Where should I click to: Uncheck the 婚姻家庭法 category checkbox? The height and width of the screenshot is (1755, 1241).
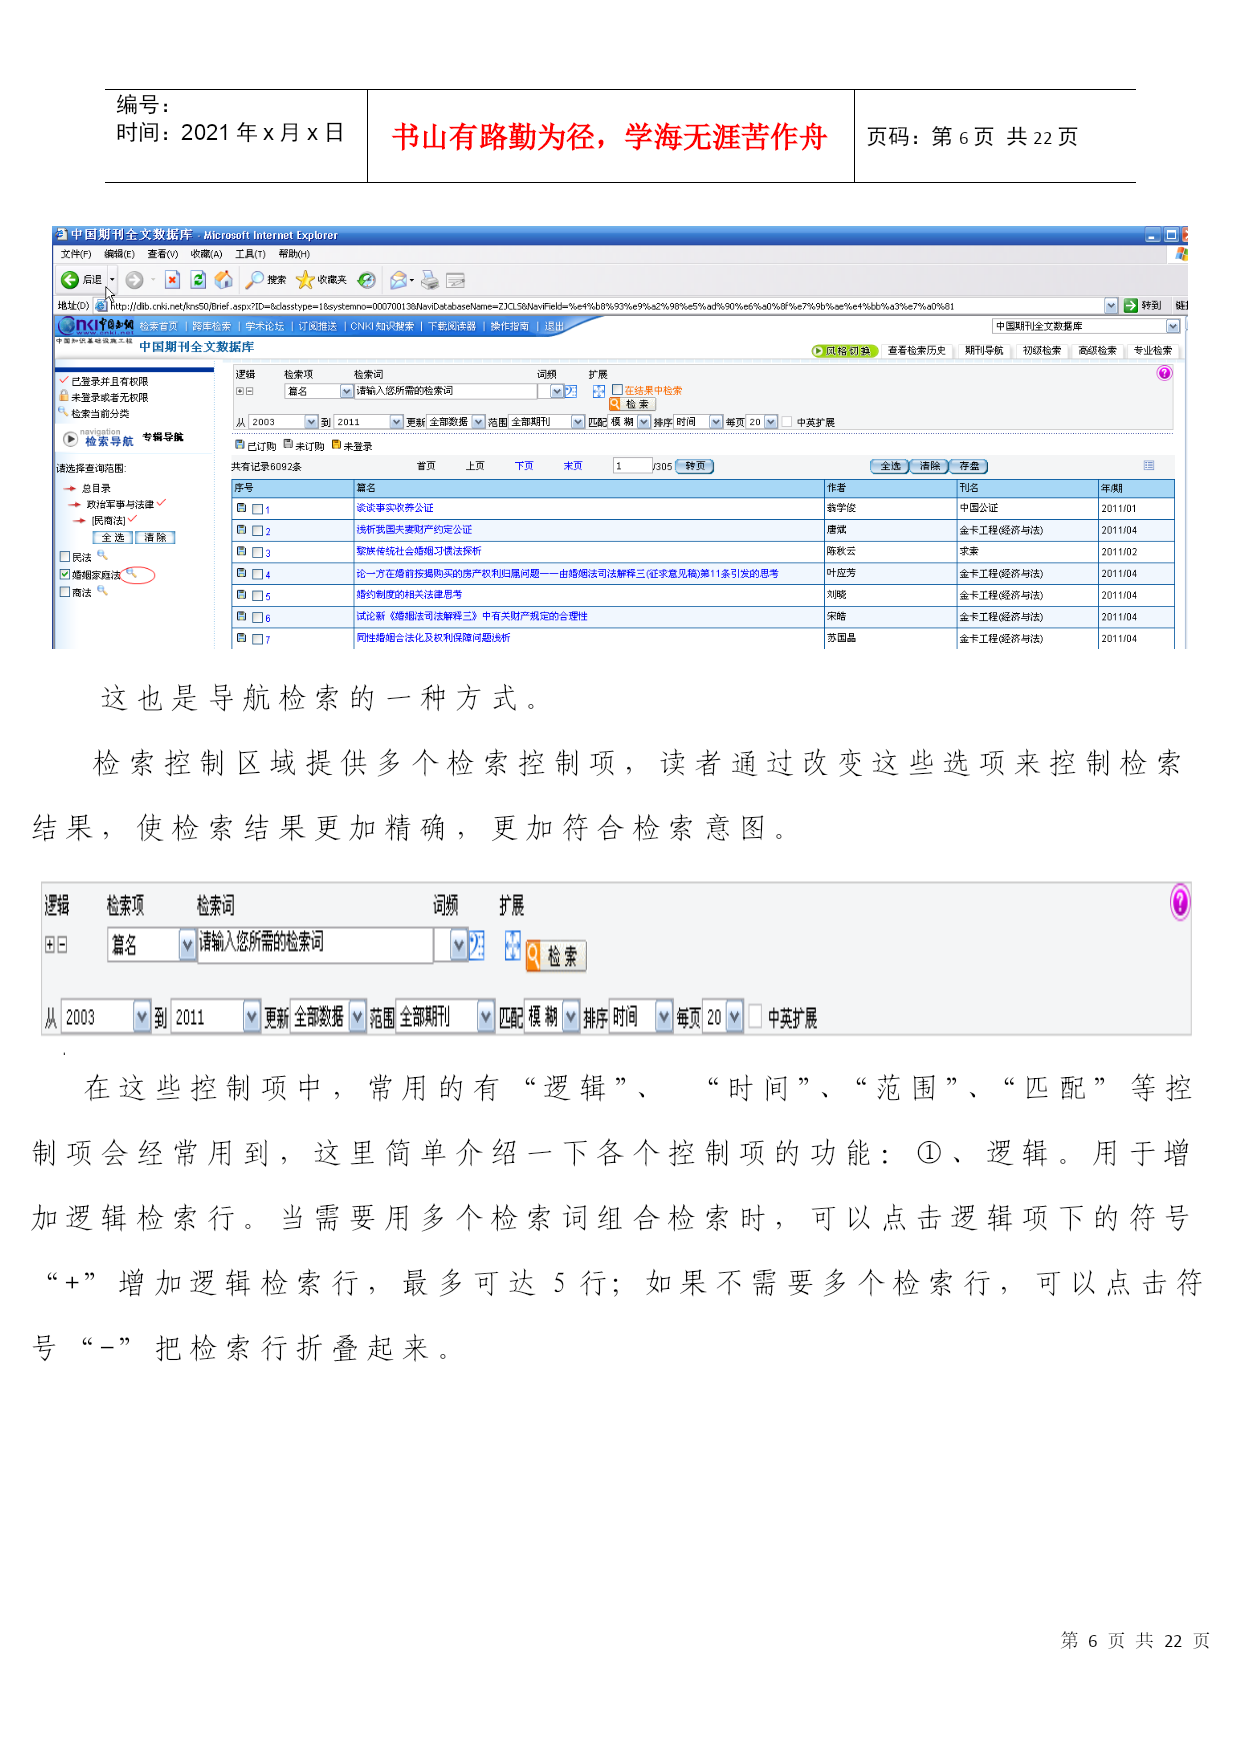pyautogui.click(x=65, y=574)
